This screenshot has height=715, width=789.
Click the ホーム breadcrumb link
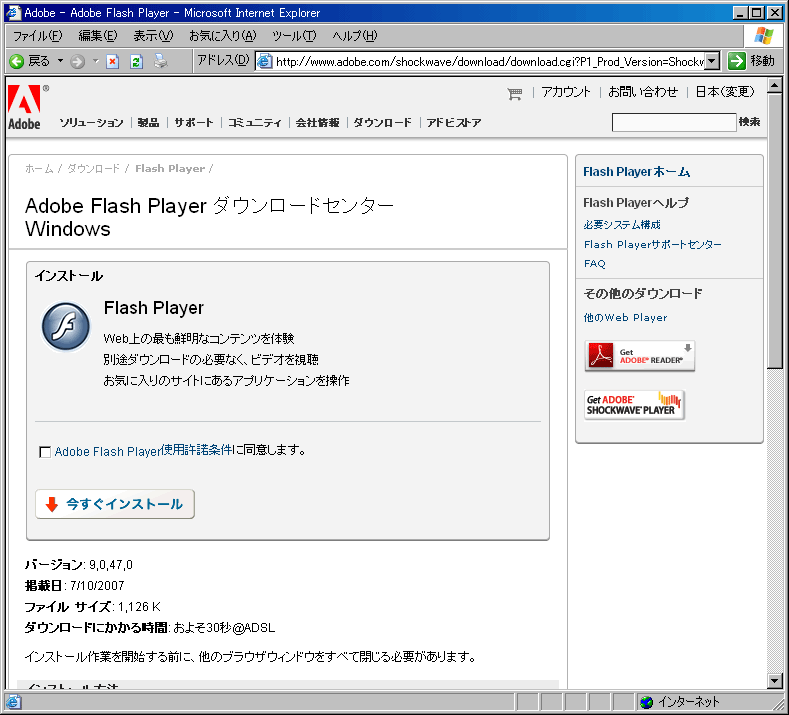pyautogui.click(x=39, y=169)
